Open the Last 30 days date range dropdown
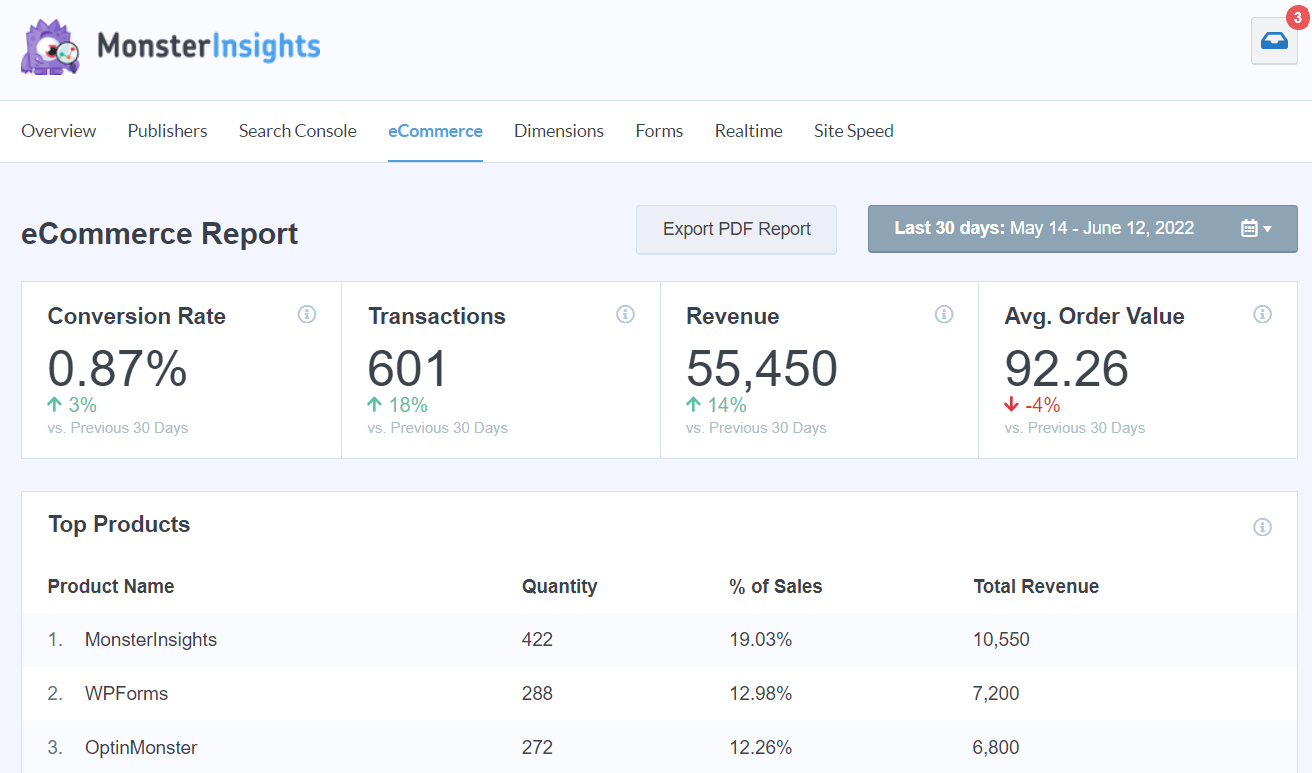Screen dimensions: 1312x773 [x=1082, y=228]
